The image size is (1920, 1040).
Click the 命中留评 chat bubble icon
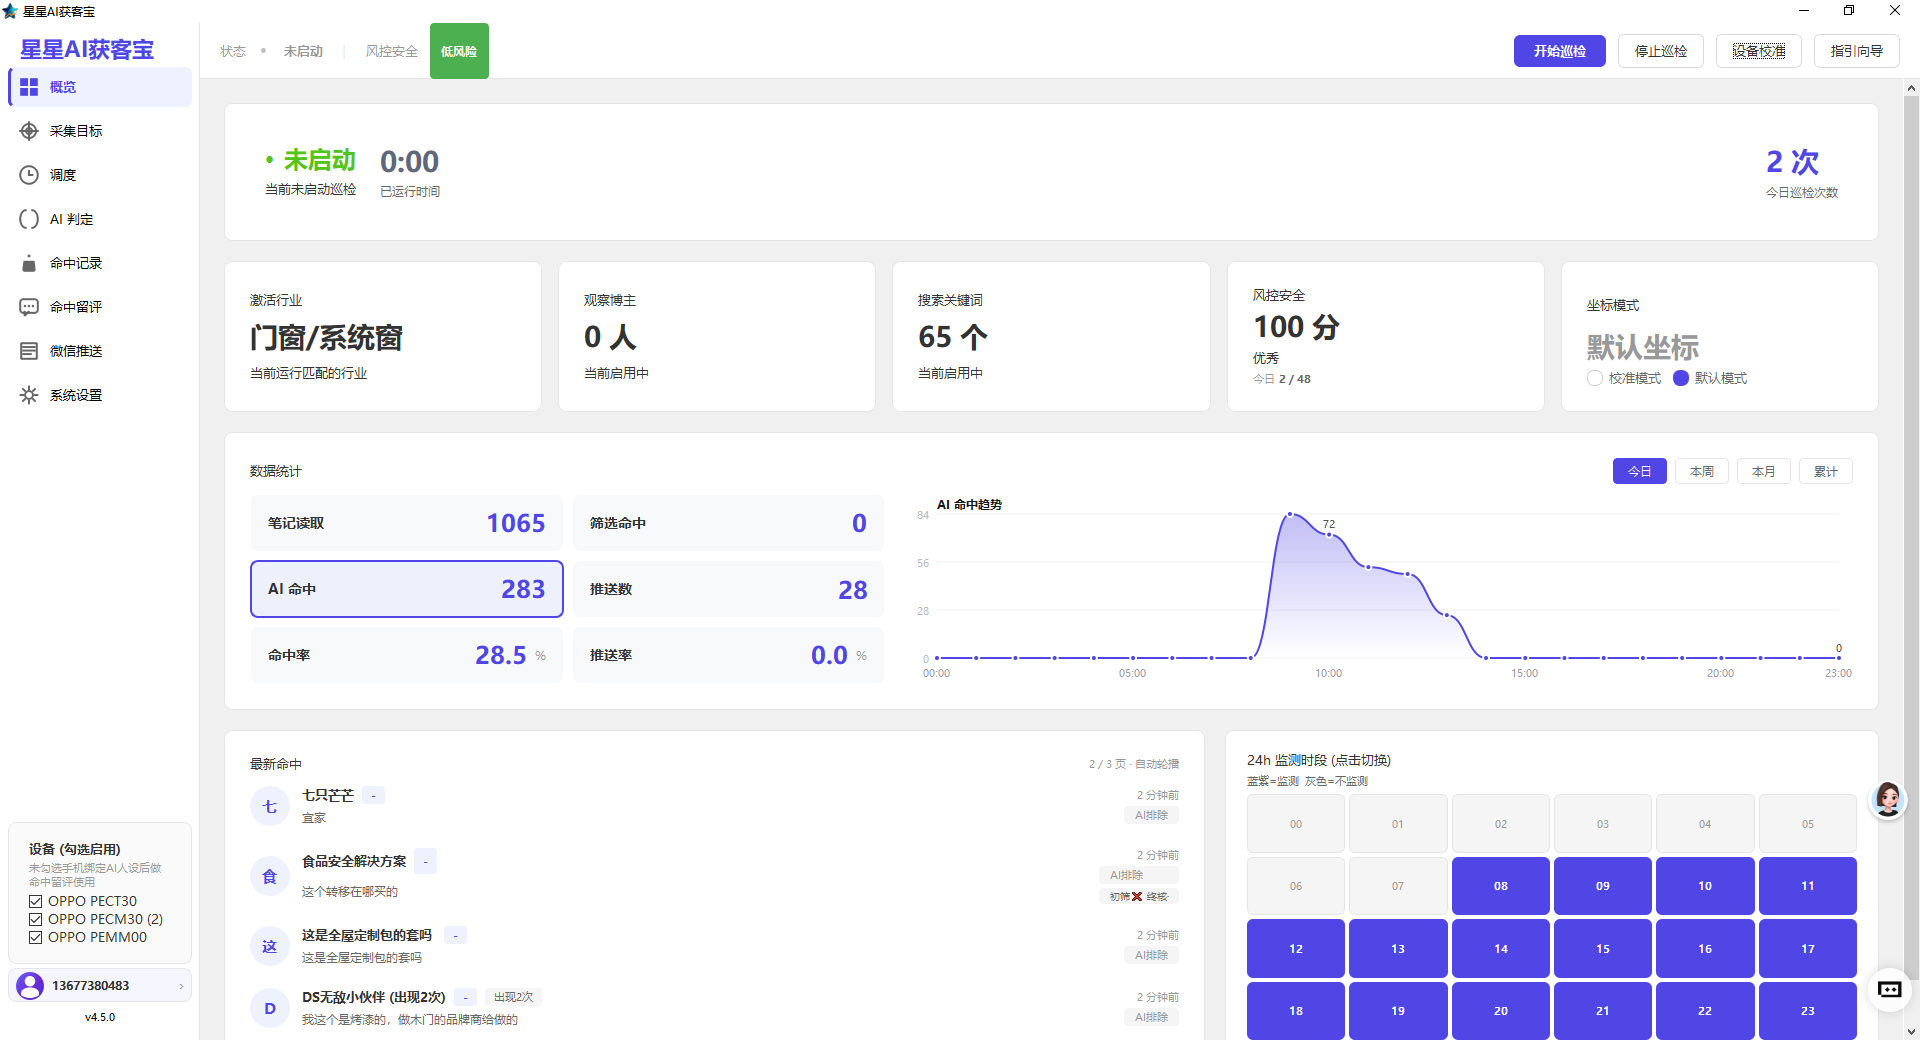click(29, 307)
